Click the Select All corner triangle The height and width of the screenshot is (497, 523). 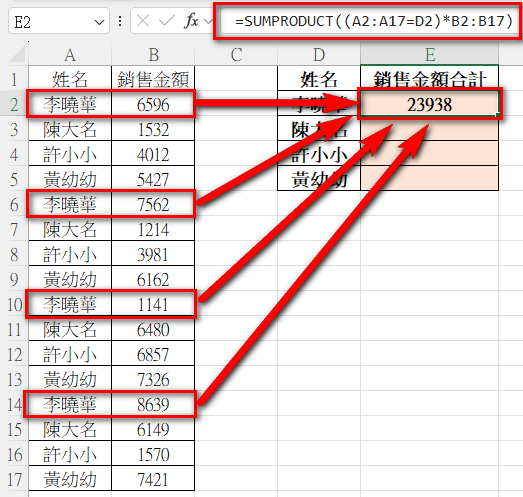click(17, 54)
